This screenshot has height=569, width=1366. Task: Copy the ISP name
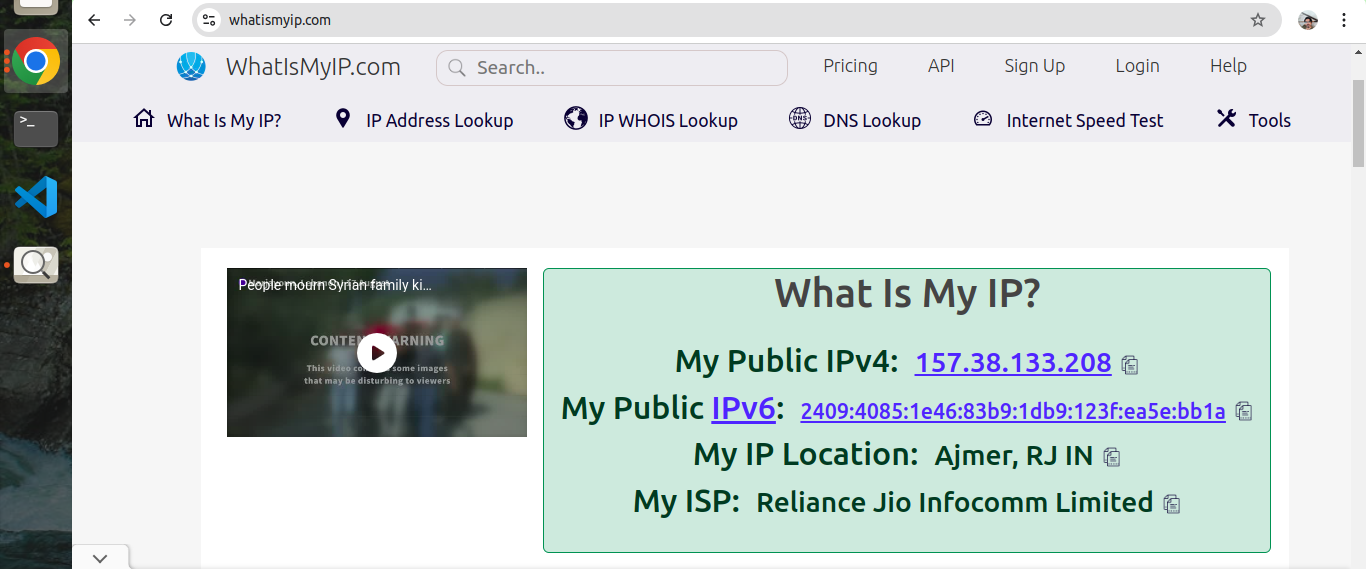(x=1172, y=504)
